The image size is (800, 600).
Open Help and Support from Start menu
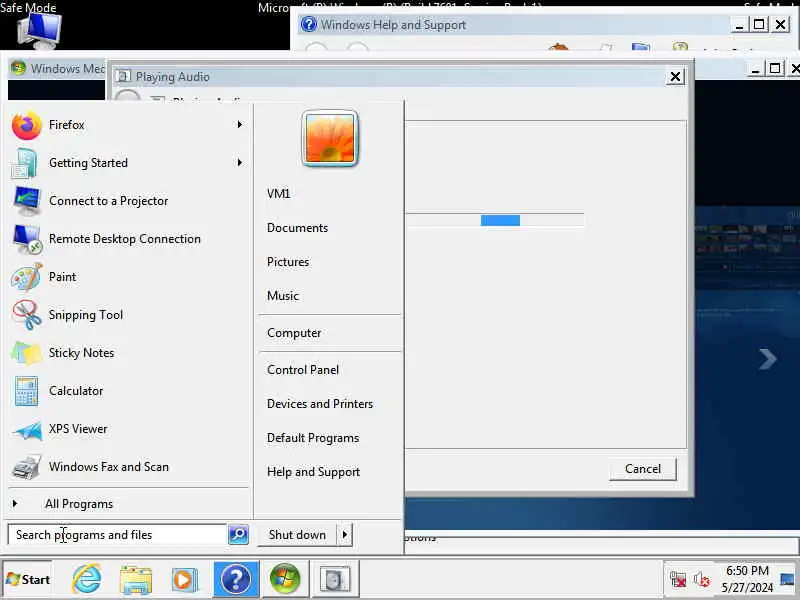point(314,472)
